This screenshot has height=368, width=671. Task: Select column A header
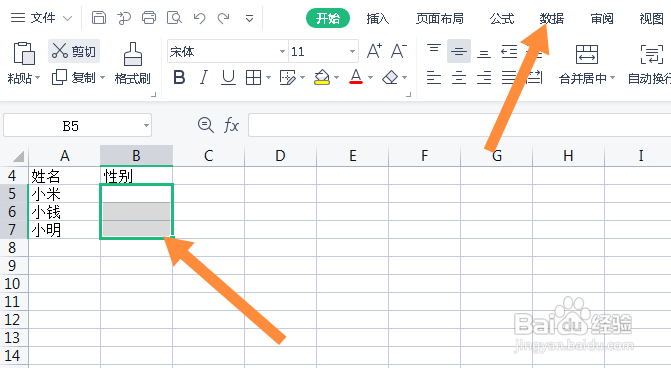pyautogui.click(x=65, y=156)
